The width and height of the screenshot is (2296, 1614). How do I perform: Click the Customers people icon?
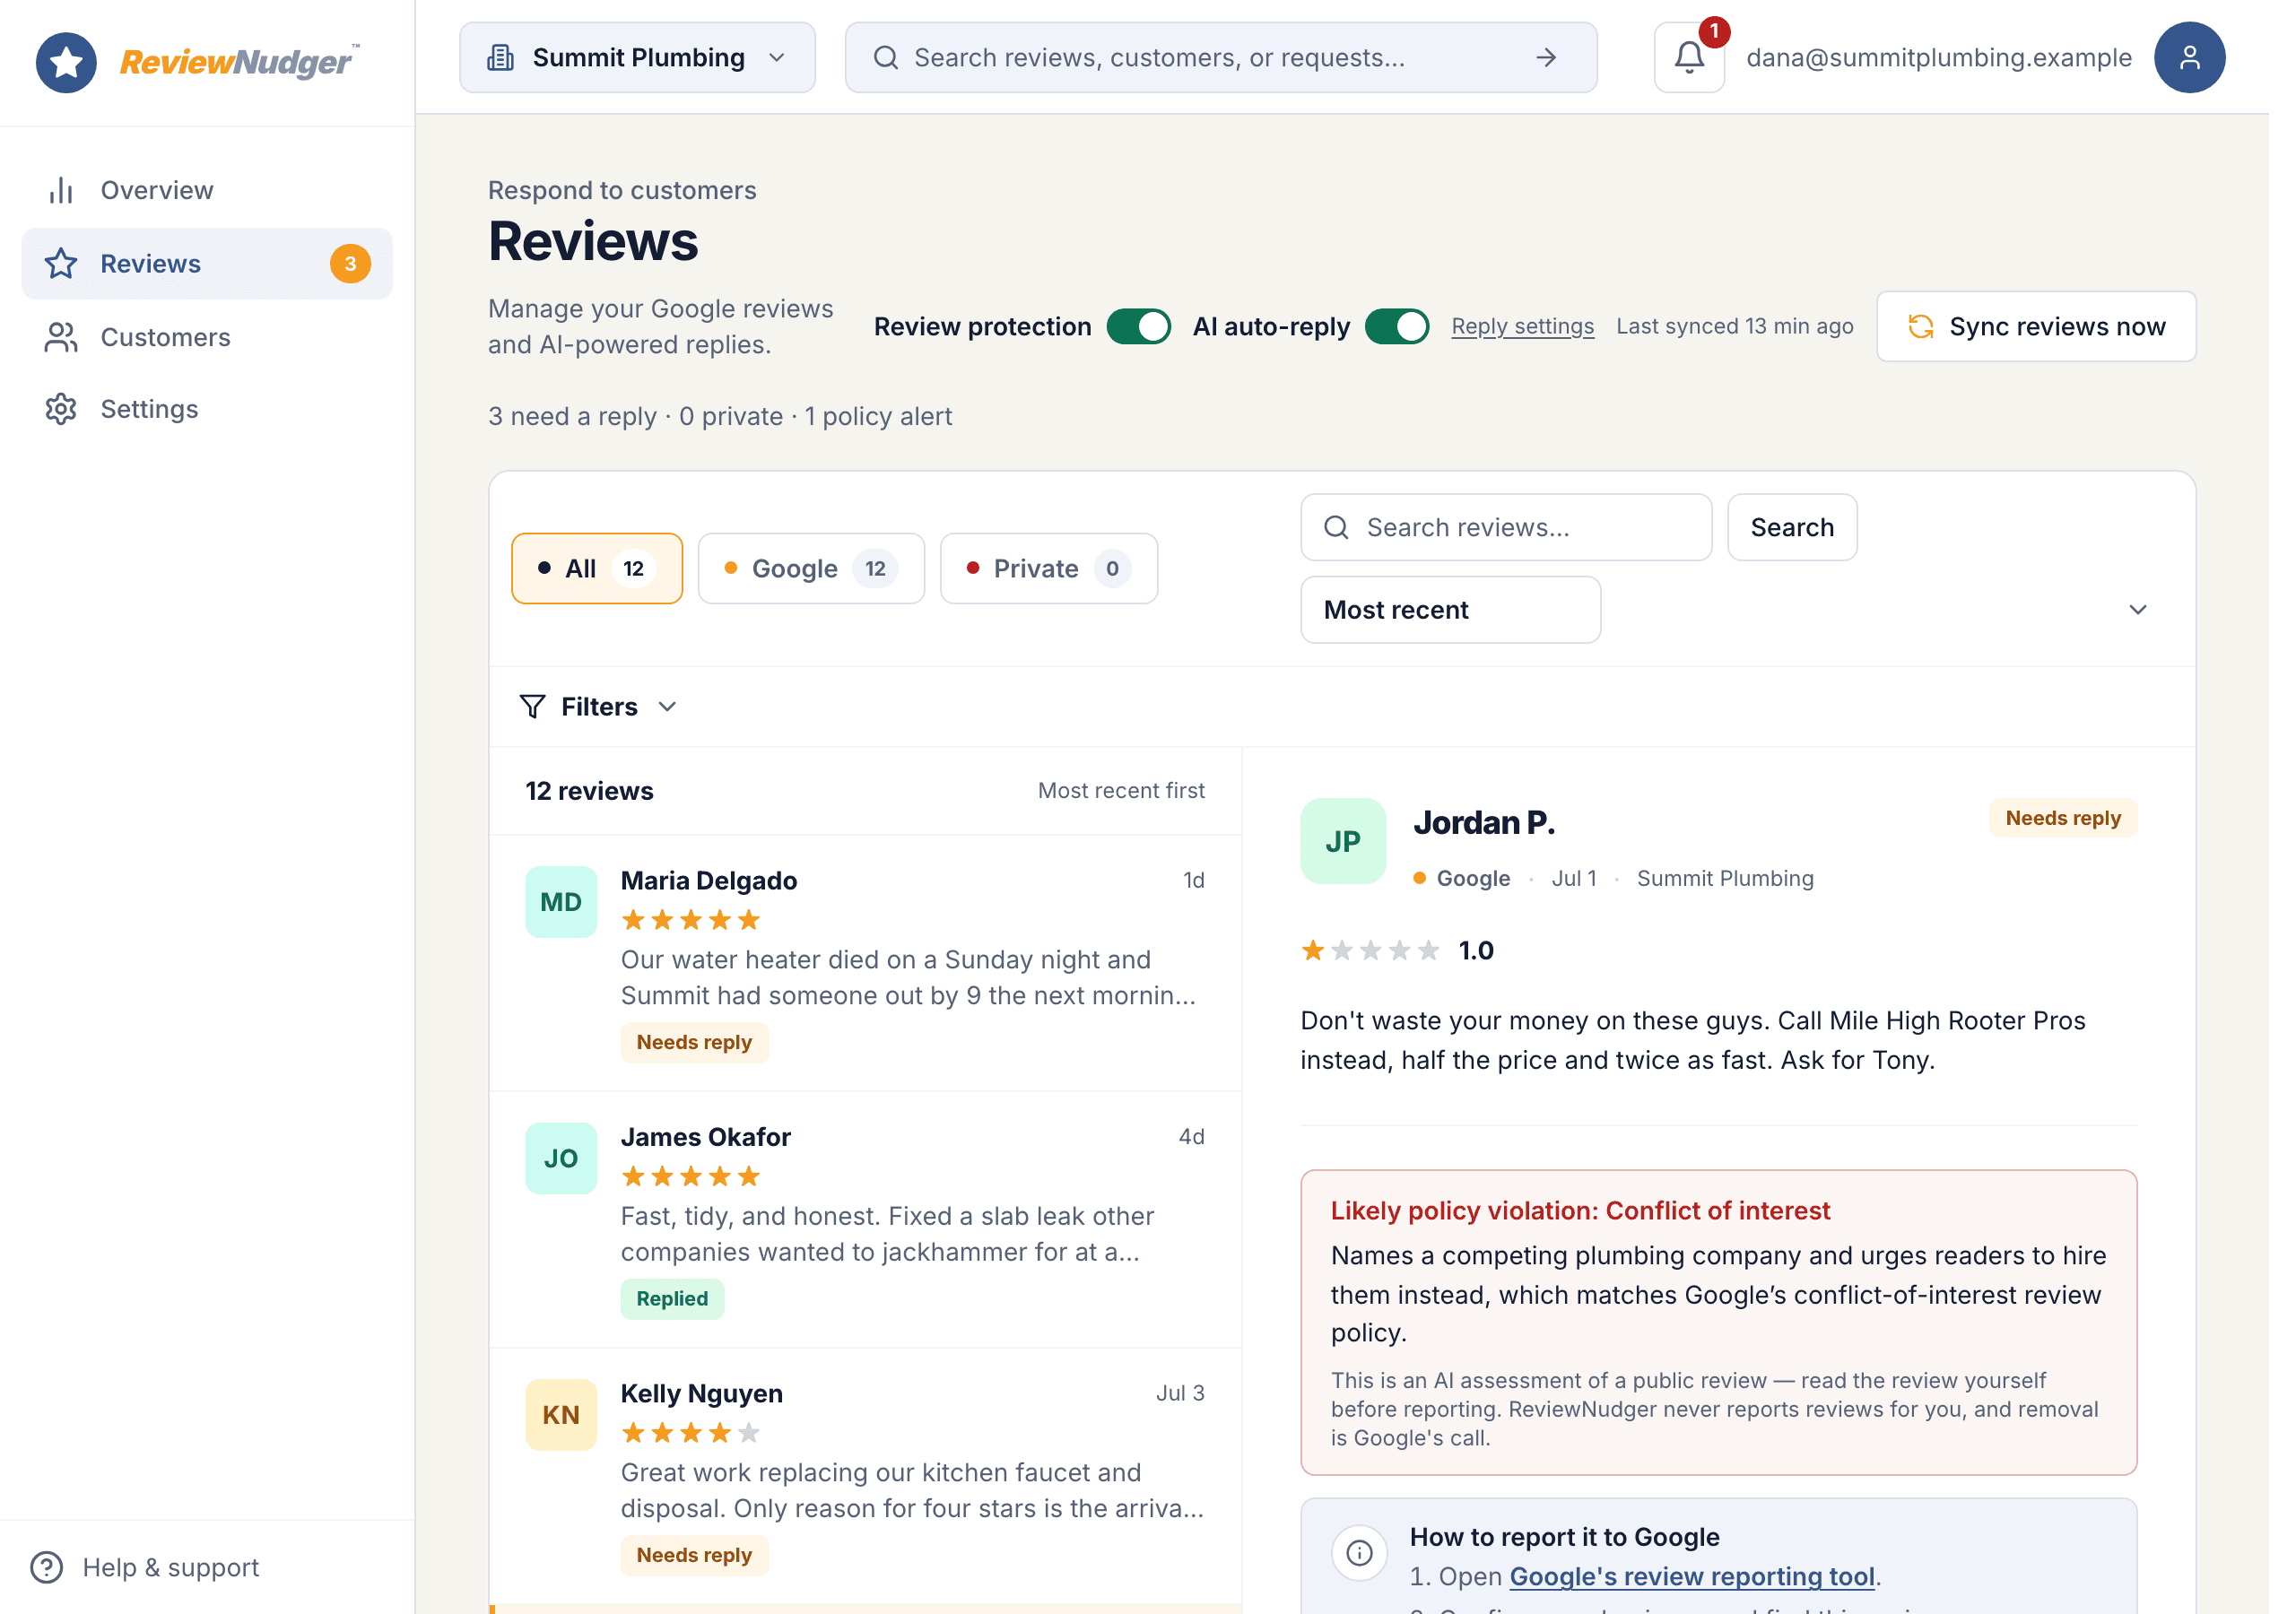tap(62, 337)
